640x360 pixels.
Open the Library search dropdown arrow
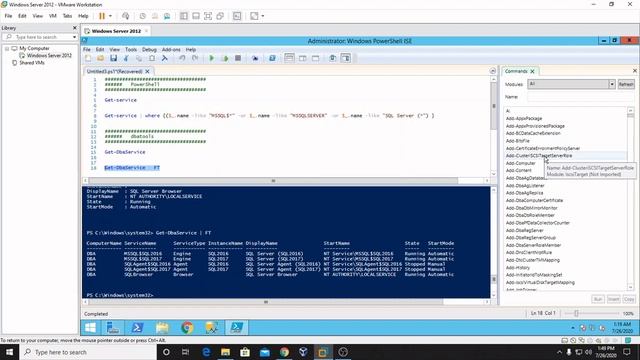pyautogui.click(x=74, y=37)
